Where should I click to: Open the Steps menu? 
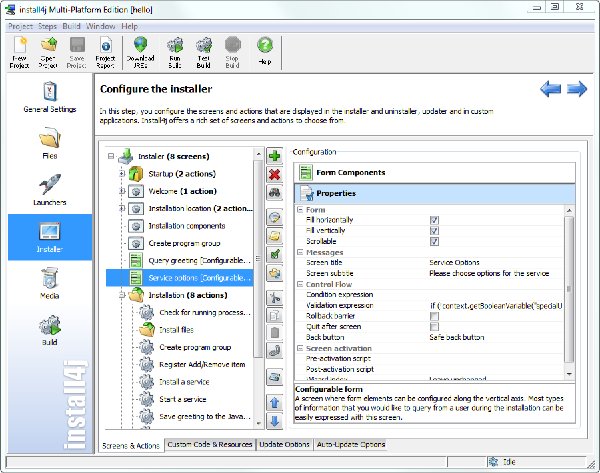(x=47, y=26)
